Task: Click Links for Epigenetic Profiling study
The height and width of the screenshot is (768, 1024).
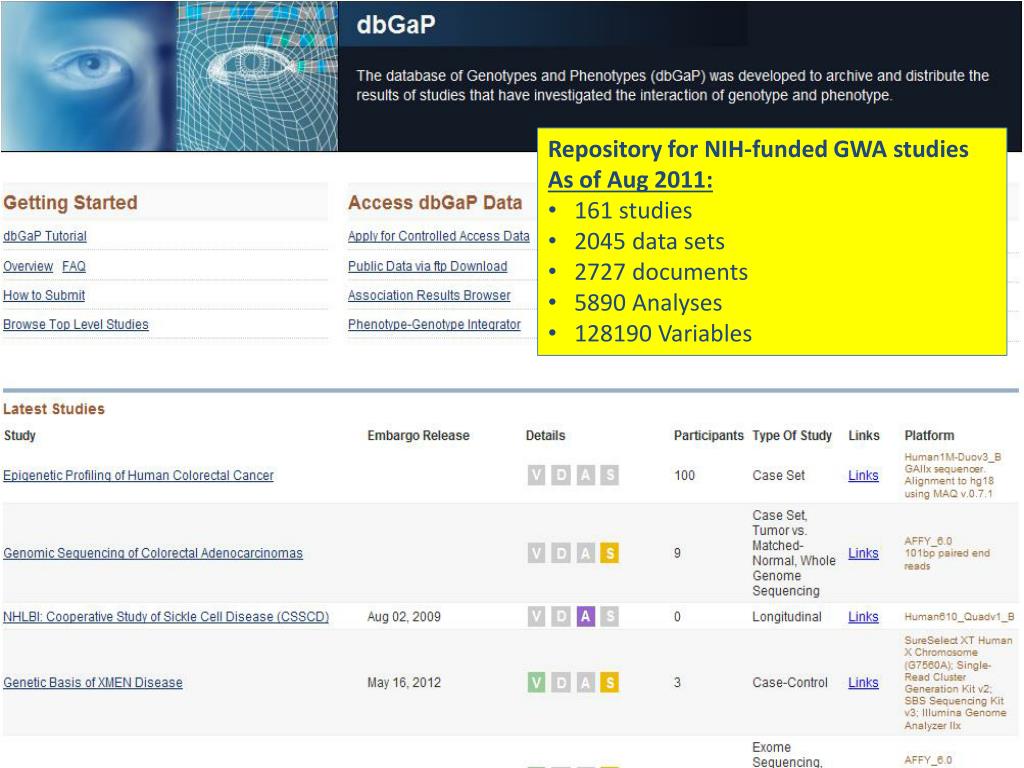Action: [x=863, y=475]
